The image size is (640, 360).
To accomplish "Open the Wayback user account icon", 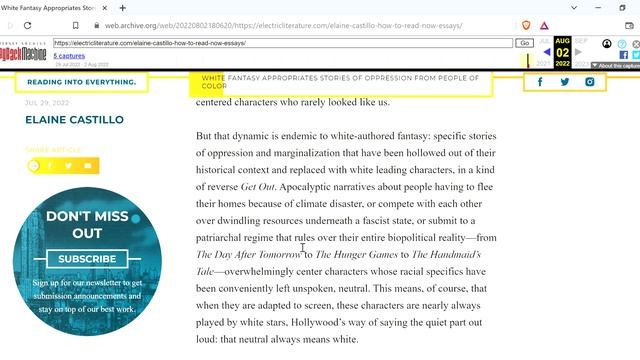I will [x=607, y=43].
